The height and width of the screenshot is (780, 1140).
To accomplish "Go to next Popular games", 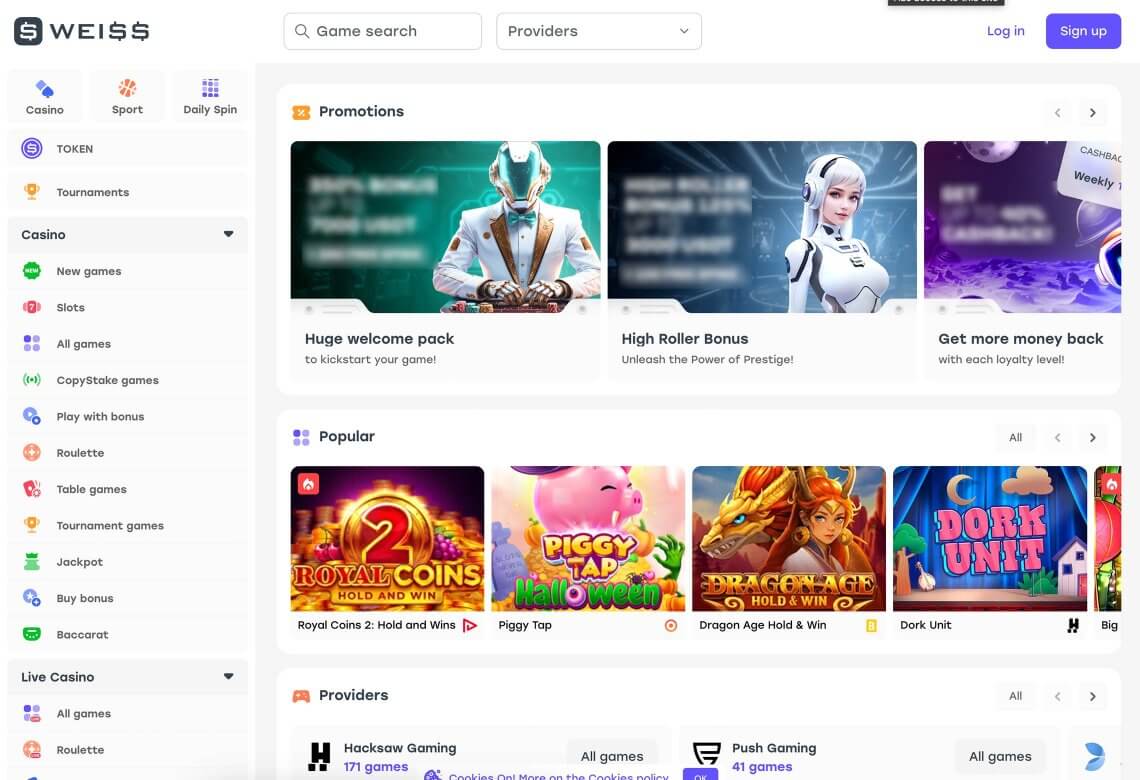I will click(1092, 438).
